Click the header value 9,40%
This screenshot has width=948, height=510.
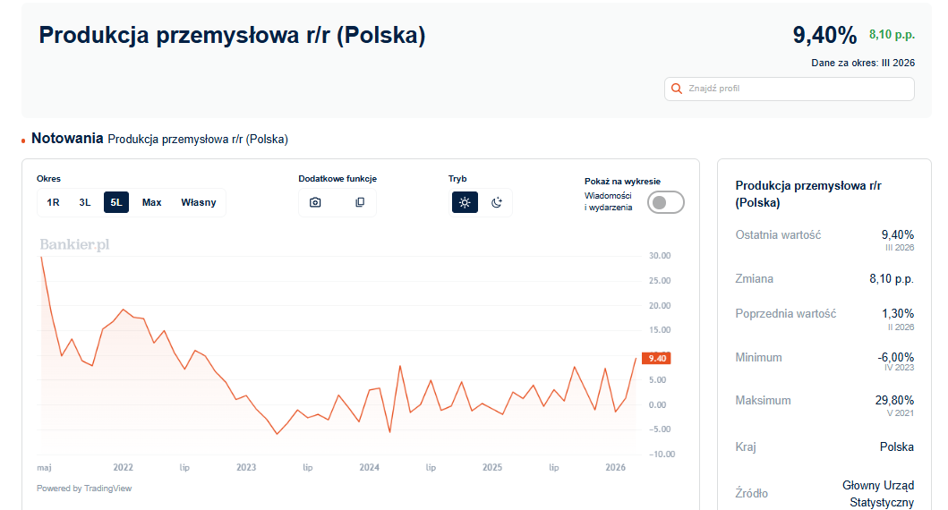(x=825, y=35)
